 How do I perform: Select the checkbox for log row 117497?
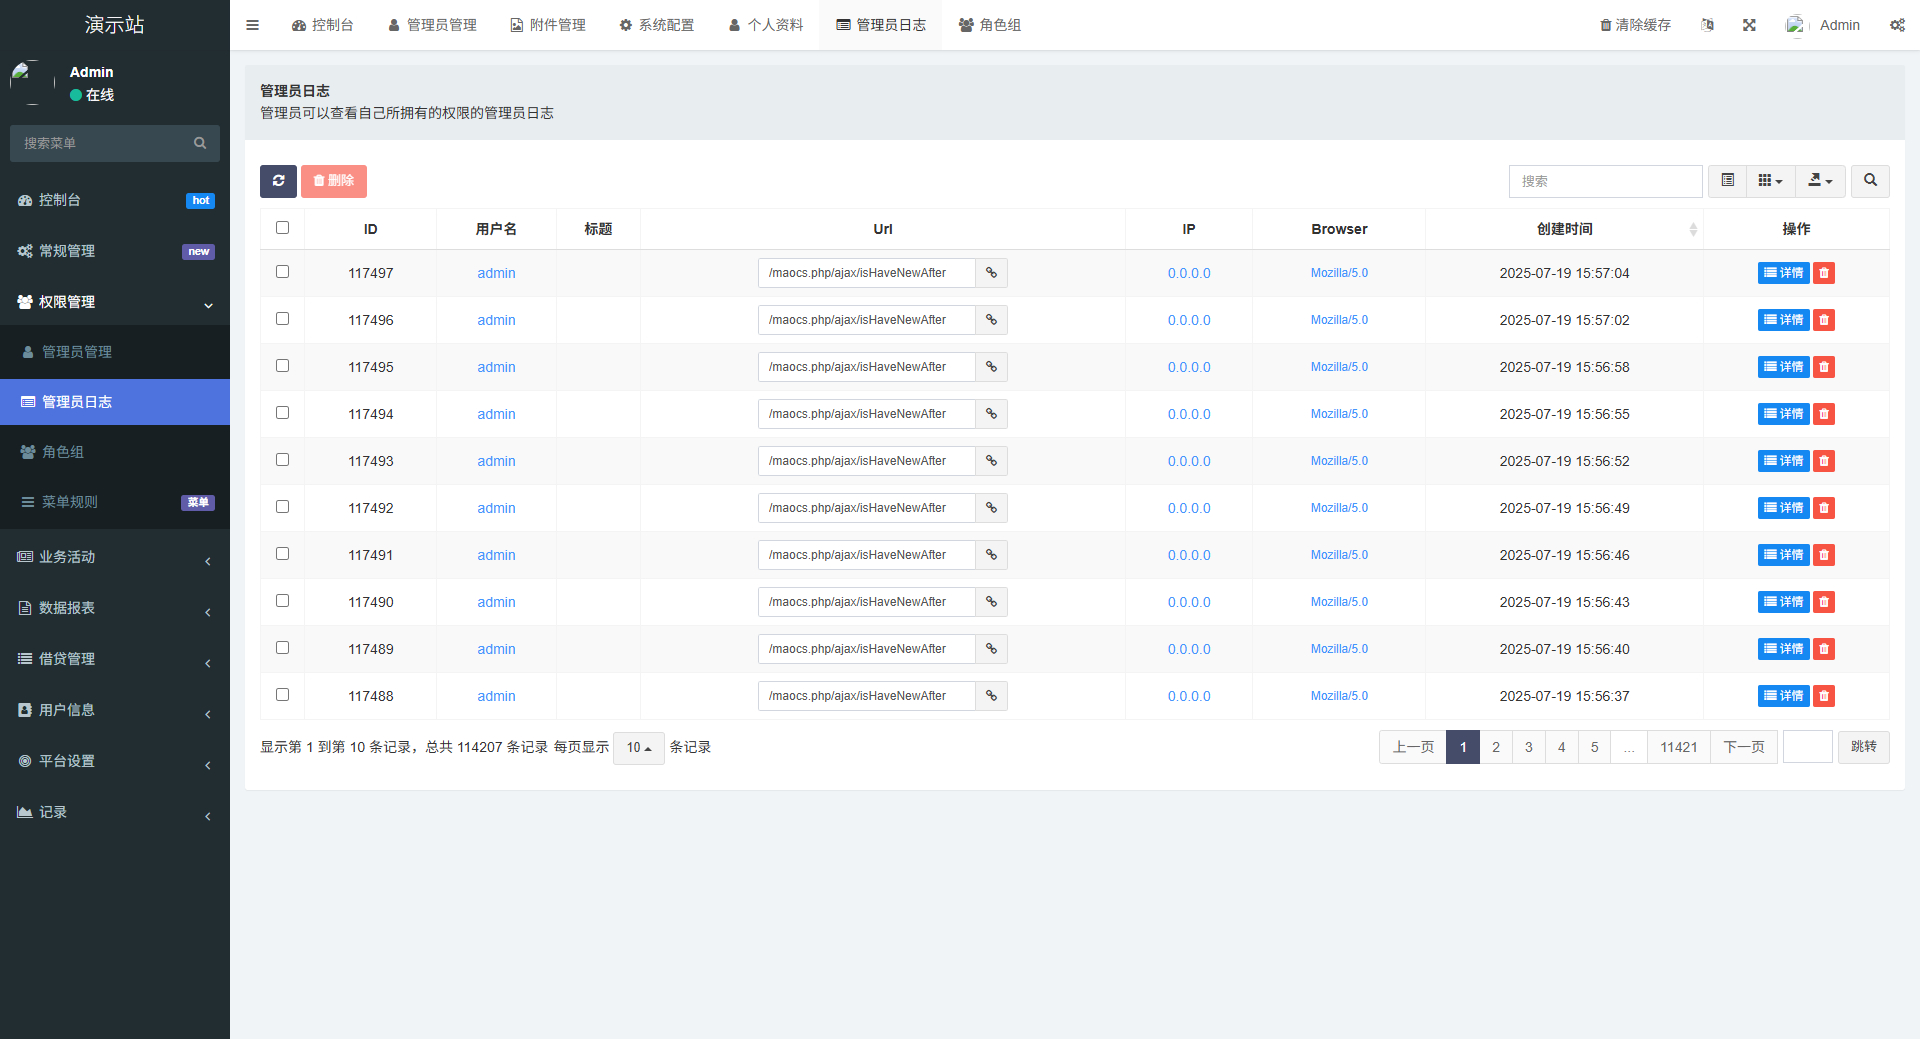click(282, 271)
